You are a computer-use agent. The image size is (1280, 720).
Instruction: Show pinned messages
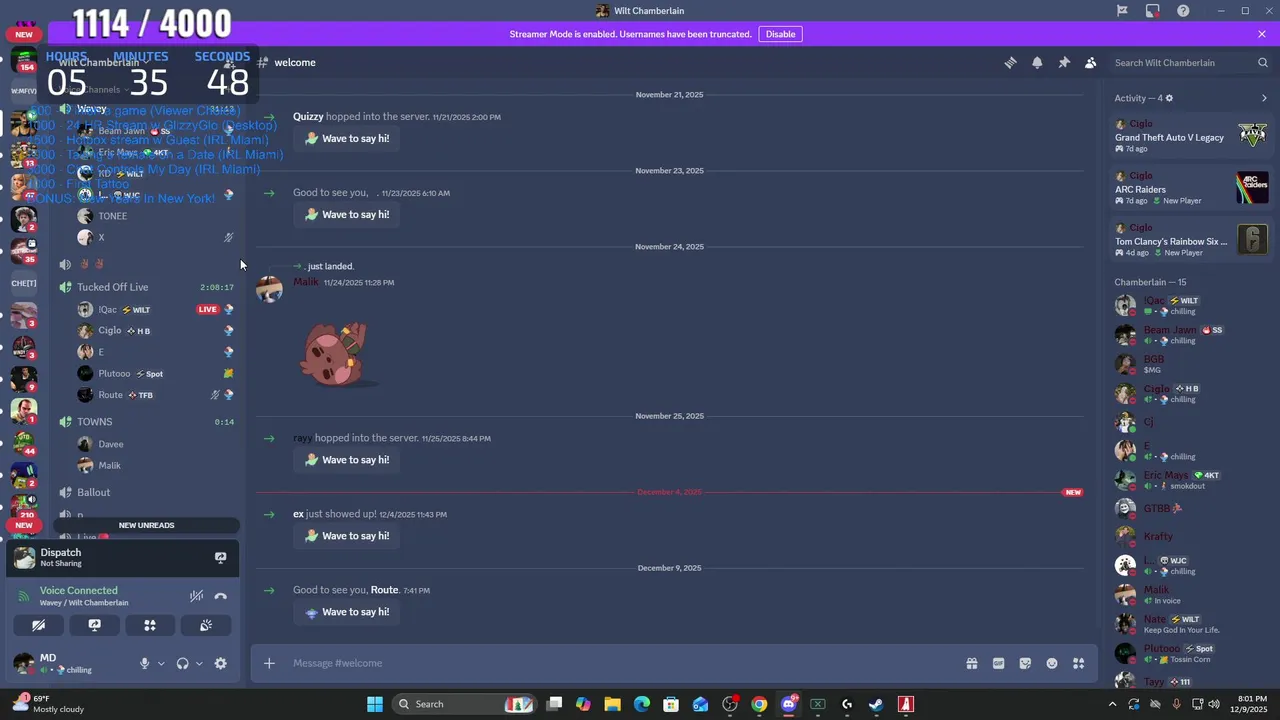(x=1064, y=62)
